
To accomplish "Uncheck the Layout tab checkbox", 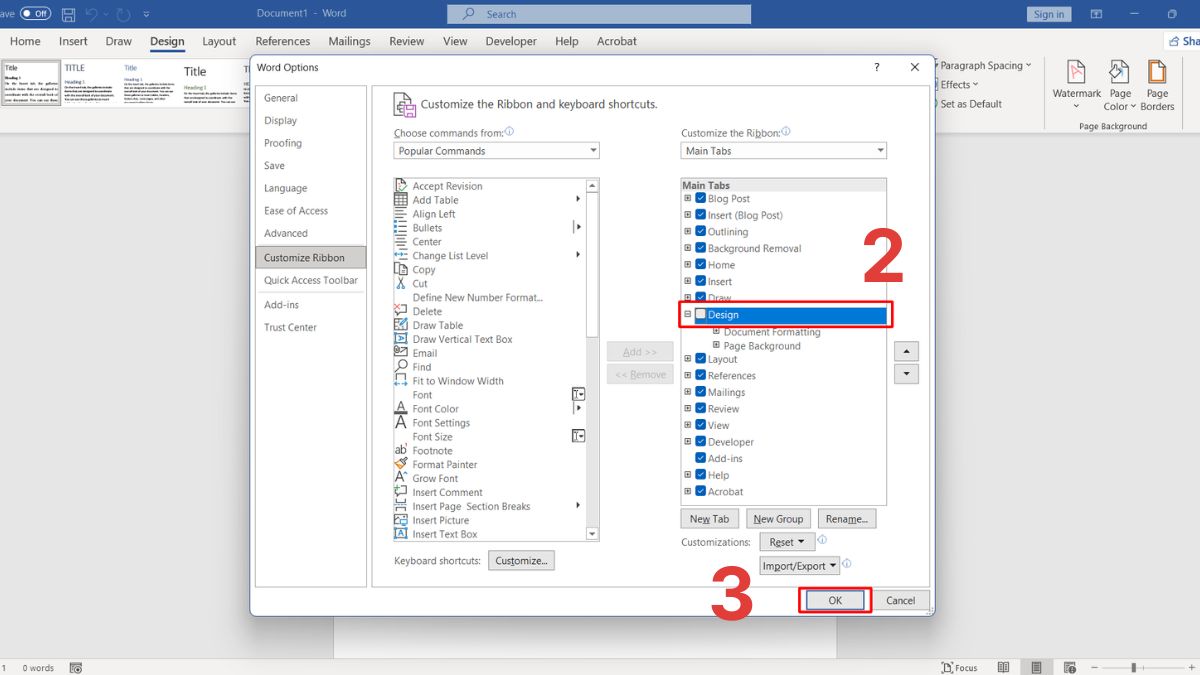I will click(x=701, y=359).
